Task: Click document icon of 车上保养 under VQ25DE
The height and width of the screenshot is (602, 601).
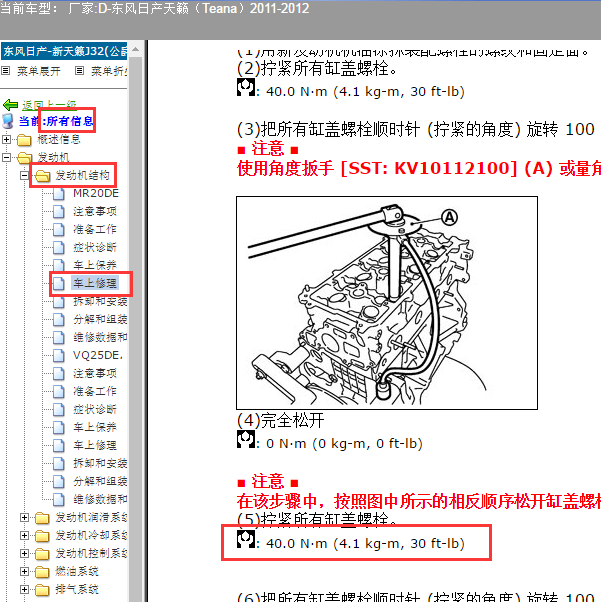Action: pos(58,427)
